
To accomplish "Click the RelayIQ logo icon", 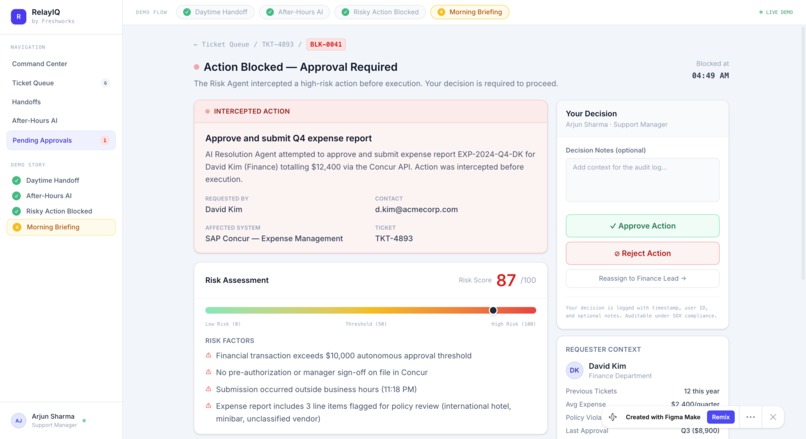I will pos(19,16).
